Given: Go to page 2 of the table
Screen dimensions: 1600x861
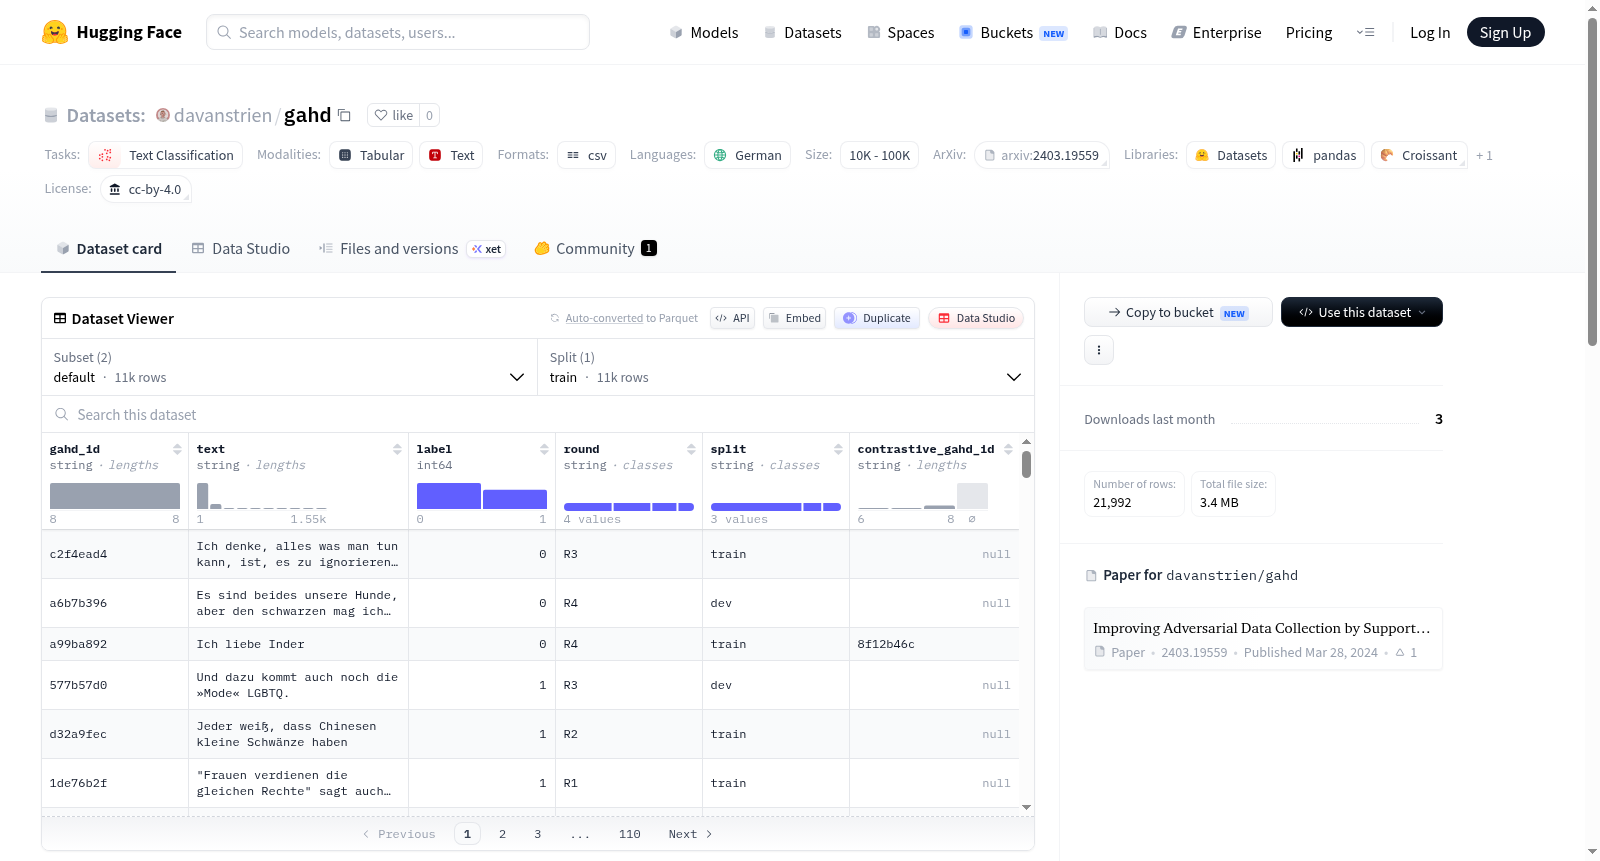Looking at the screenshot, I should pyautogui.click(x=503, y=834).
